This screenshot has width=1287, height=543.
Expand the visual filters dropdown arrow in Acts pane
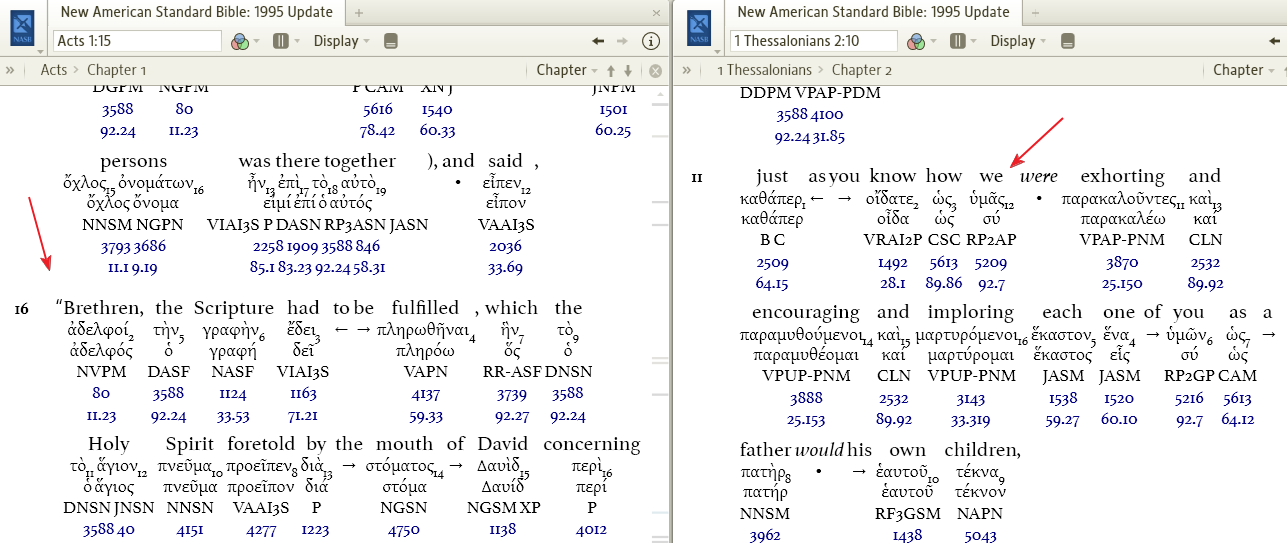point(257,42)
